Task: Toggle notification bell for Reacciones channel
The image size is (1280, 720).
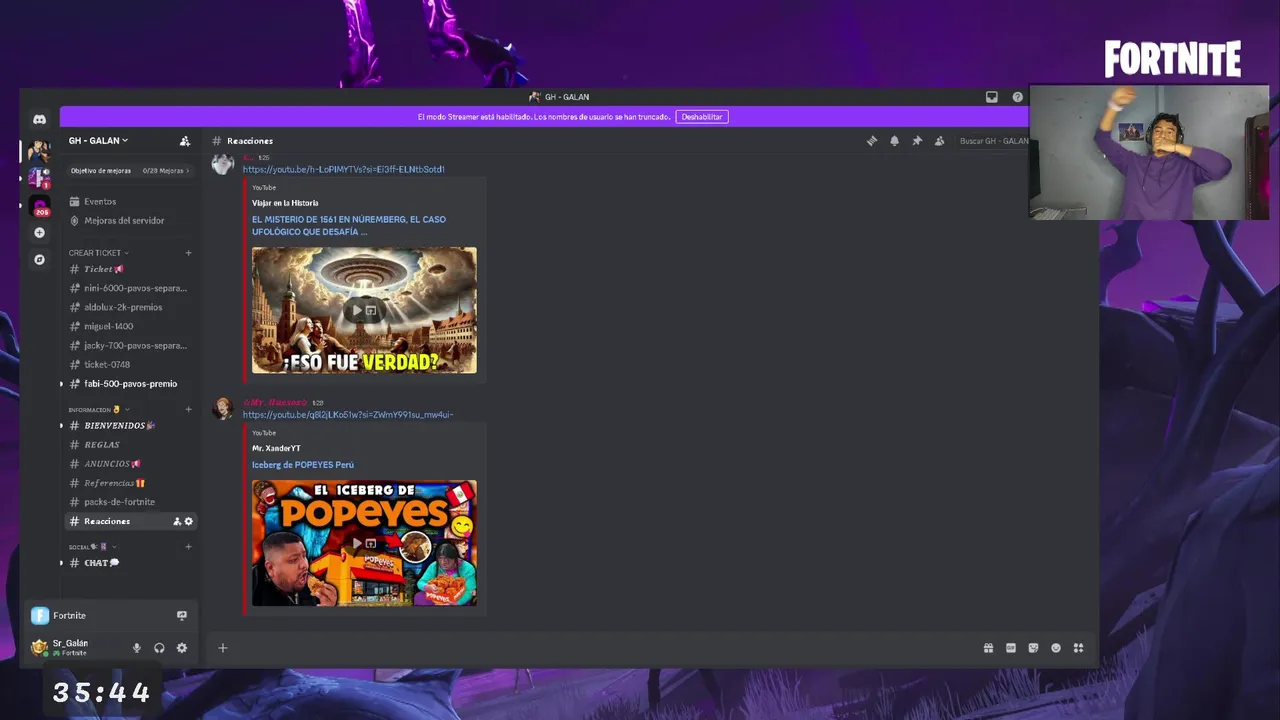Action: (x=894, y=141)
